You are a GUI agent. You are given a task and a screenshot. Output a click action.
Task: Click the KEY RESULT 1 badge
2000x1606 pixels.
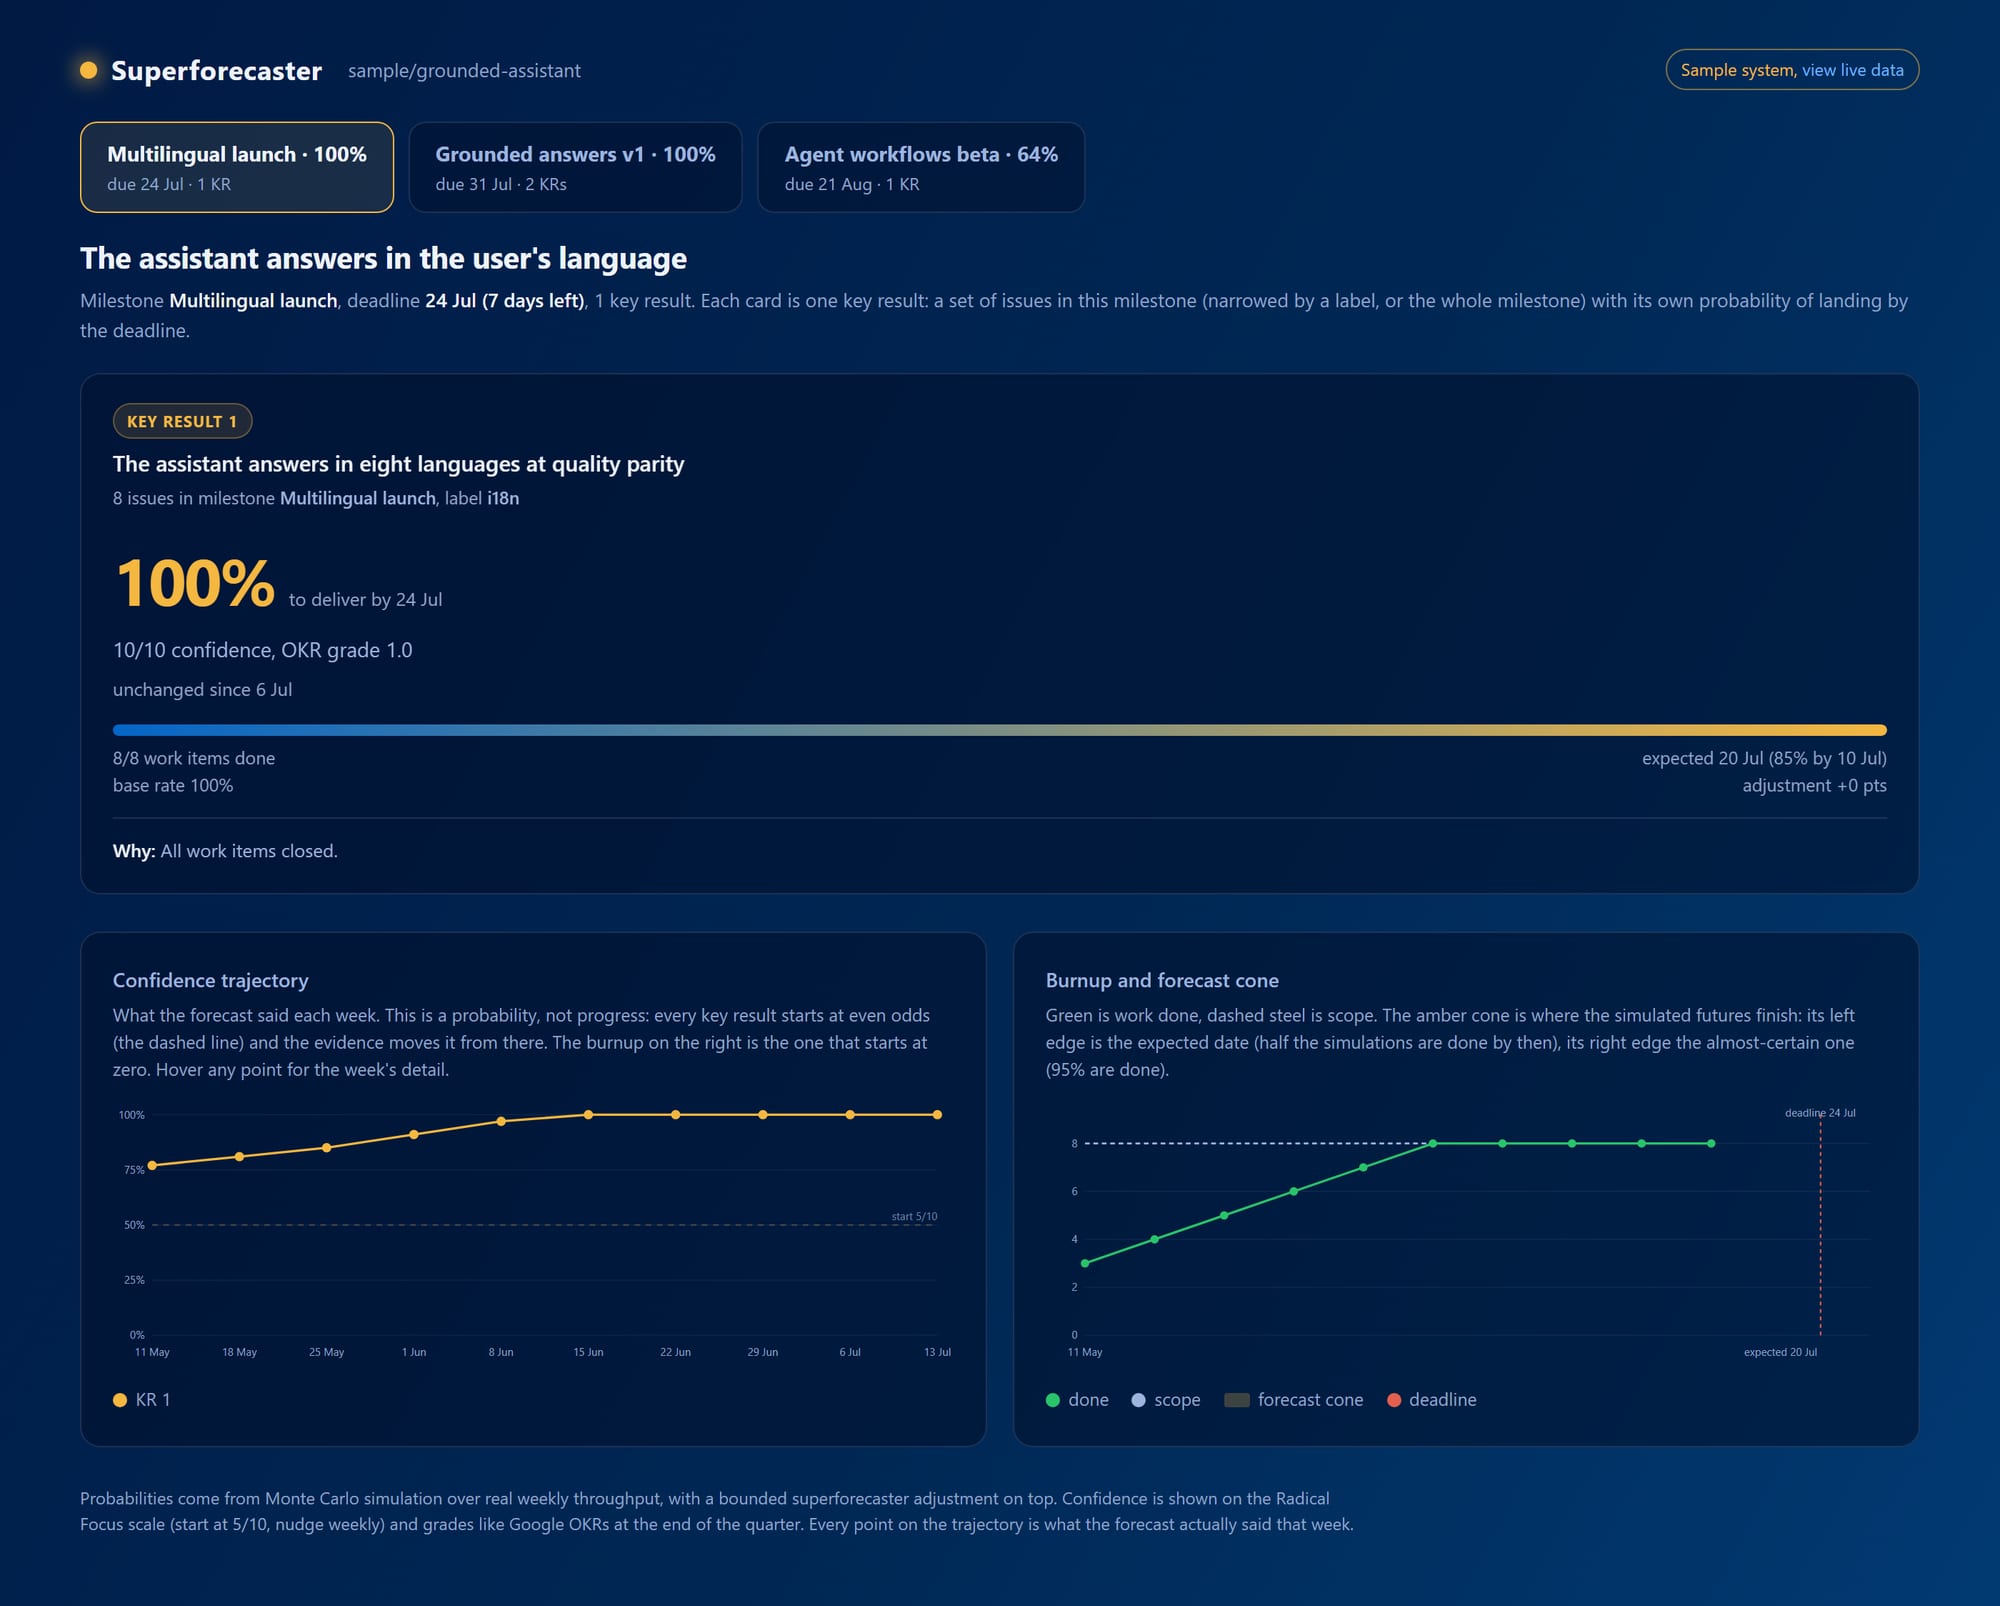coord(182,421)
